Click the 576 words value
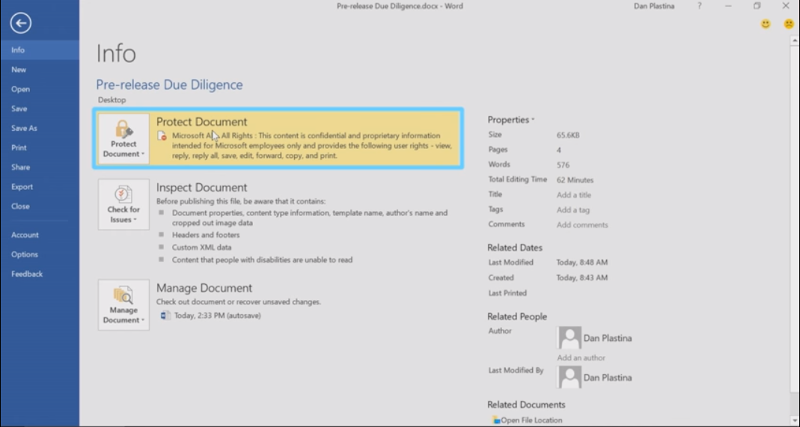Viewport: 800px width, 427px height. 563,165
